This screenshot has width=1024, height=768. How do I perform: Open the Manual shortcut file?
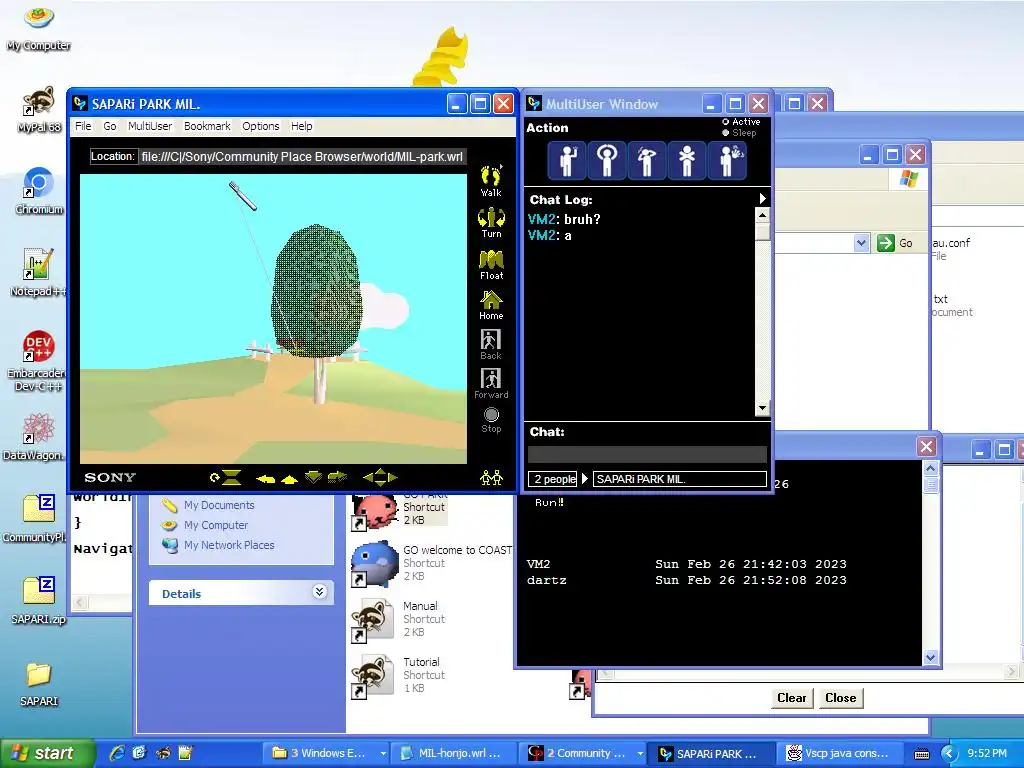click(398, 618)
